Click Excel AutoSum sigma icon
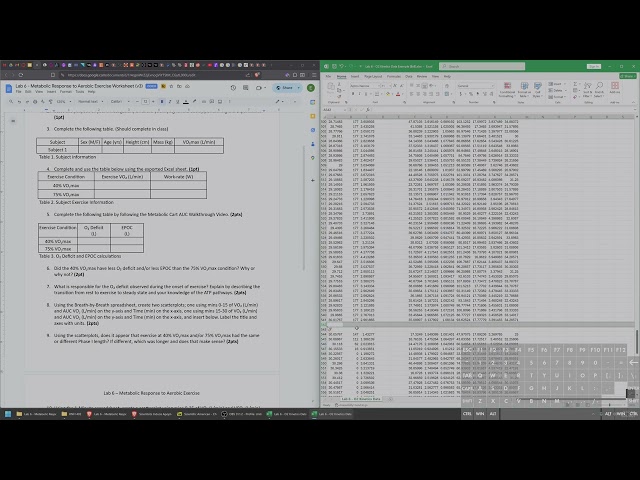640x480 pixels. [575, 84]
